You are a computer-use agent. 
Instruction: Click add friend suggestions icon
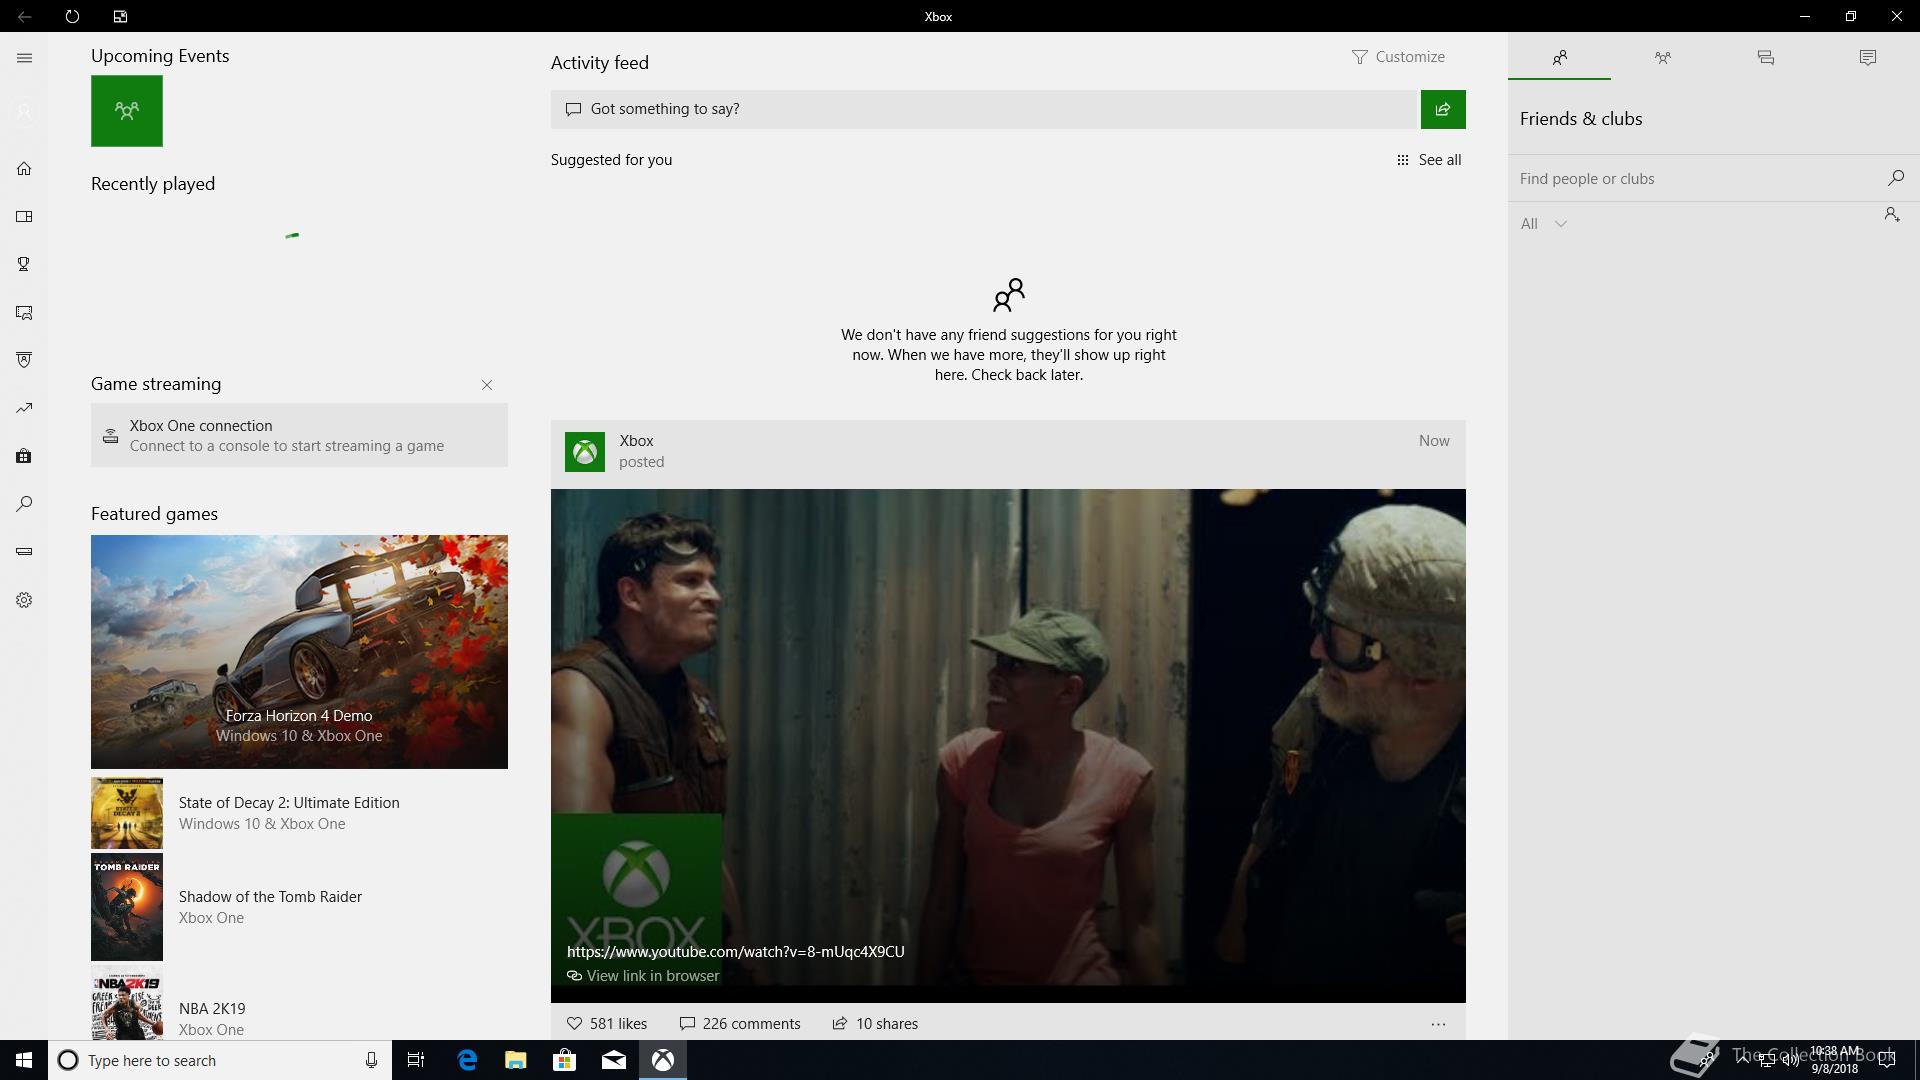pos(1892,215)
